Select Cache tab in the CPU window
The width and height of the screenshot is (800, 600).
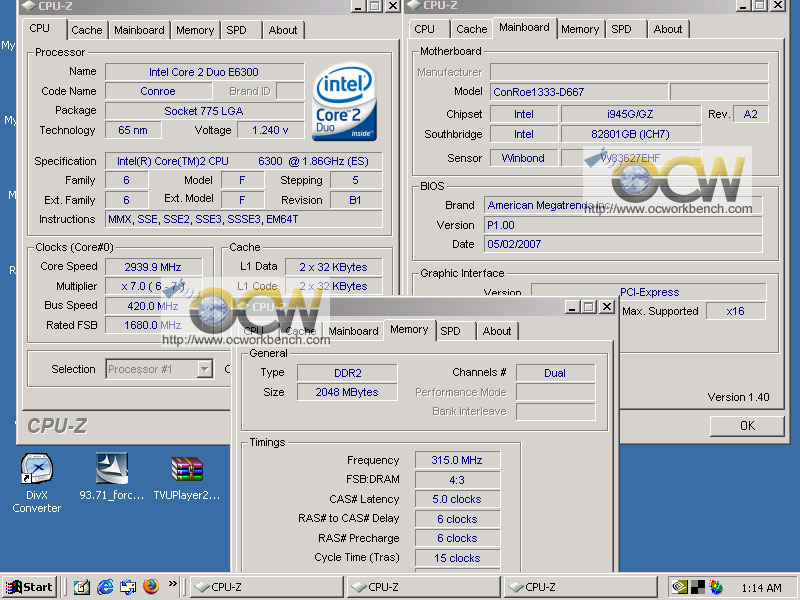click(86, 30)
